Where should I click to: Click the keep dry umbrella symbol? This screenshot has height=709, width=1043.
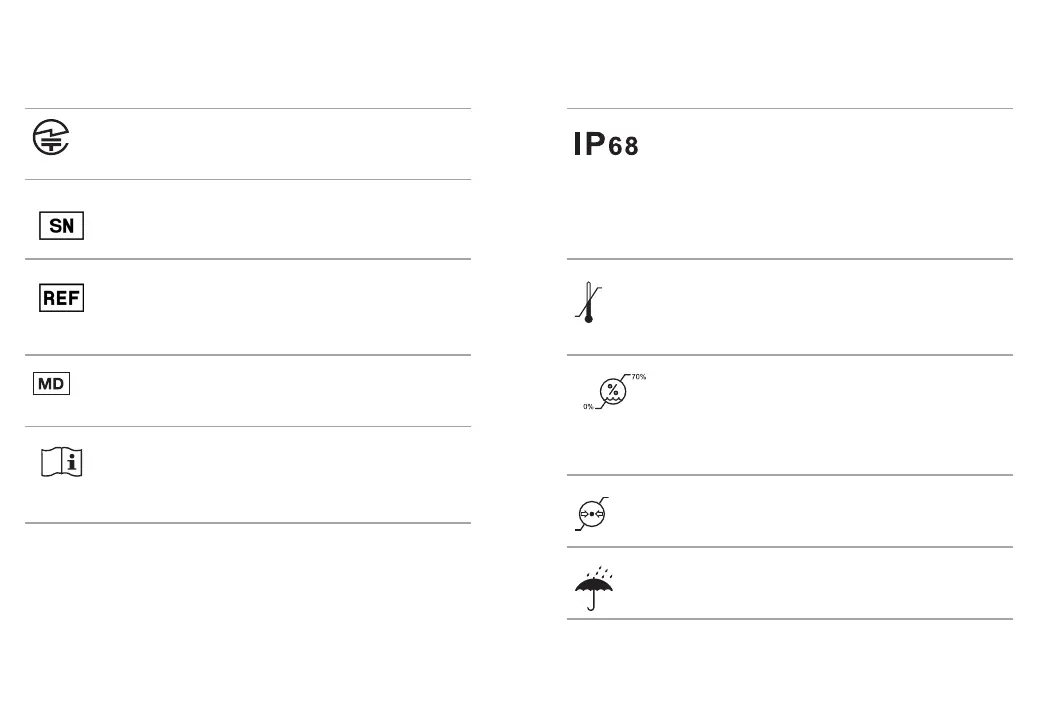click(594, 588)
